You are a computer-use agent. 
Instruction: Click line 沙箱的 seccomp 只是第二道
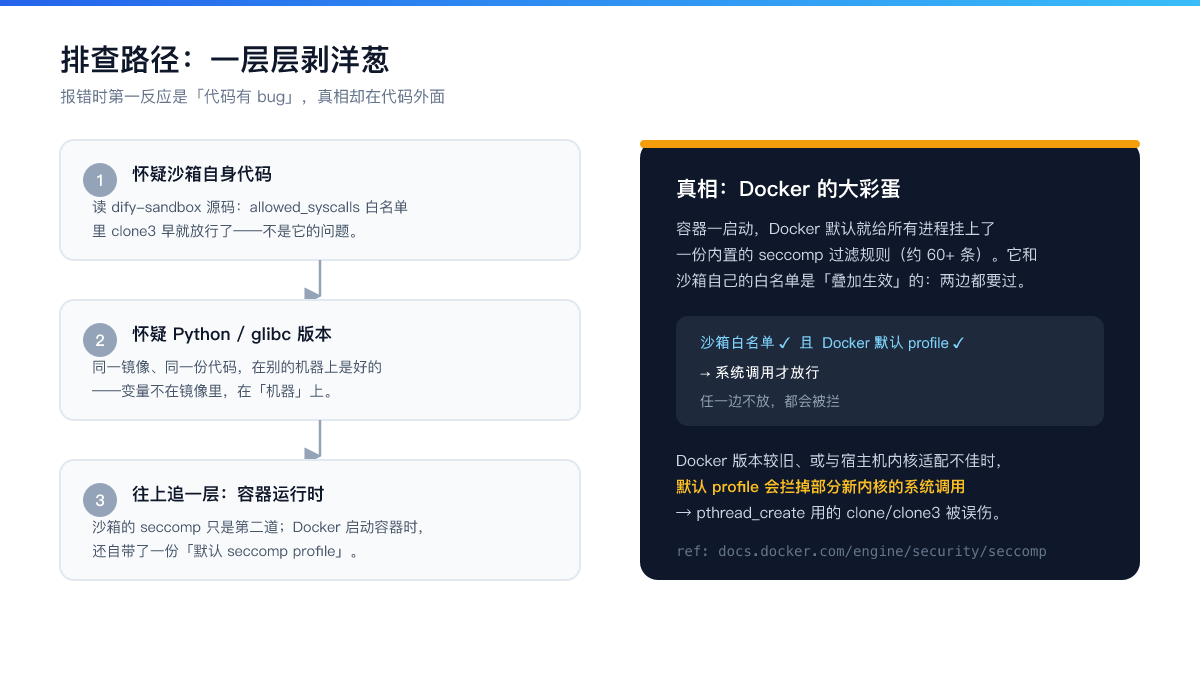(258, 527)
